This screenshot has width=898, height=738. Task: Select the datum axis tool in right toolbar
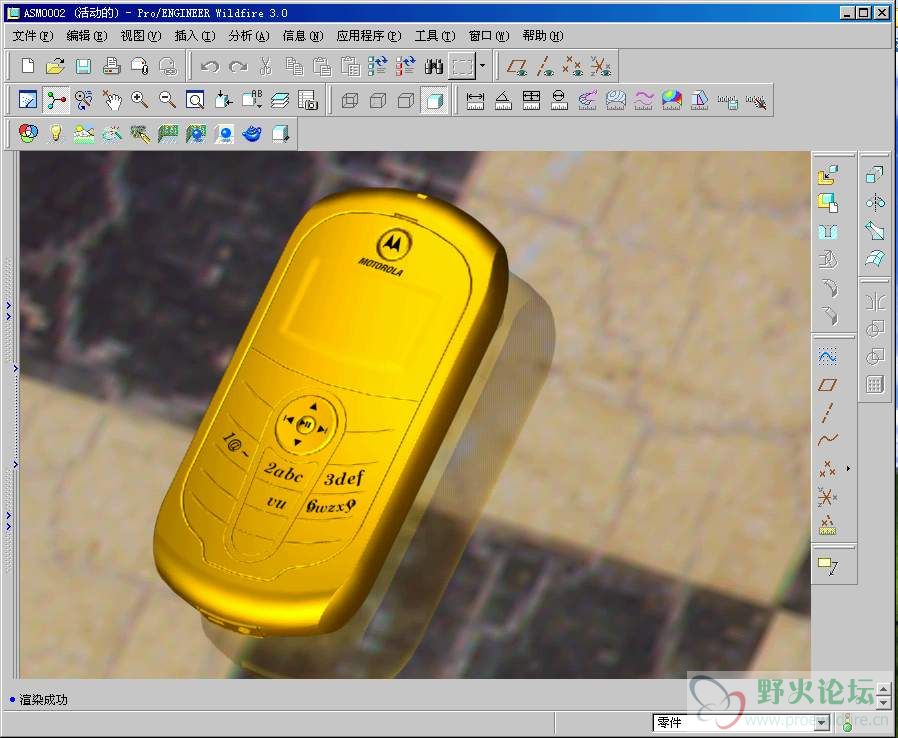tap(828, 412)
